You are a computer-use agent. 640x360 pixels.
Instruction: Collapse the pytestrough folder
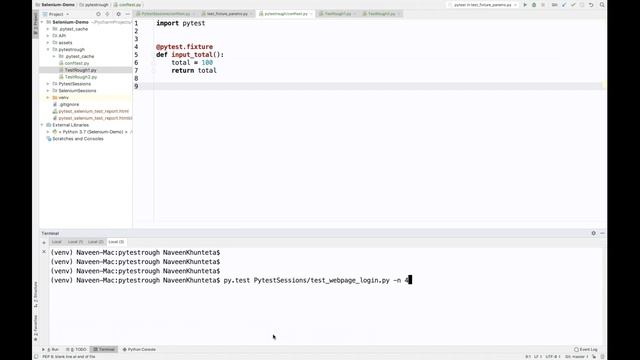48,49
